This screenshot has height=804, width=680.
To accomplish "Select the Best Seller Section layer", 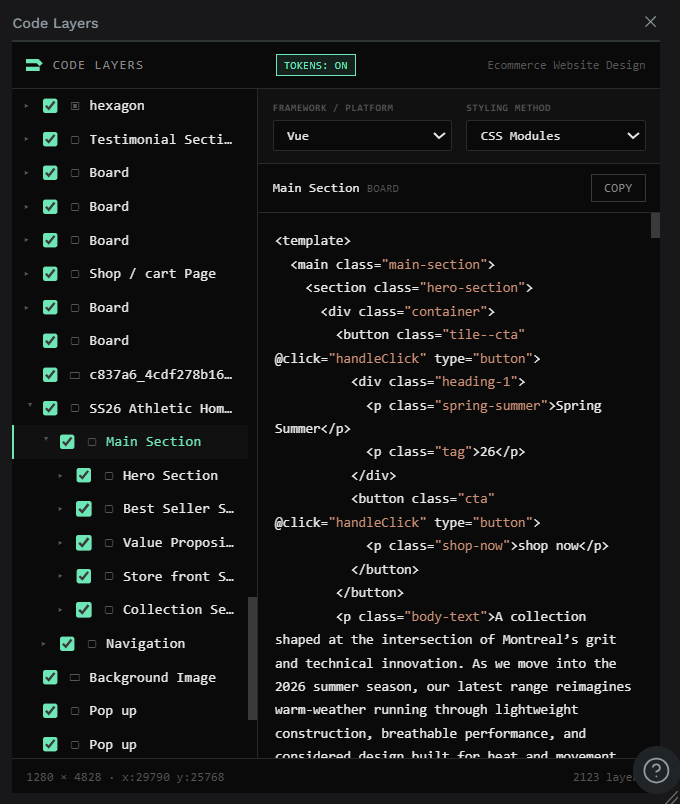I will pos(178,509).
